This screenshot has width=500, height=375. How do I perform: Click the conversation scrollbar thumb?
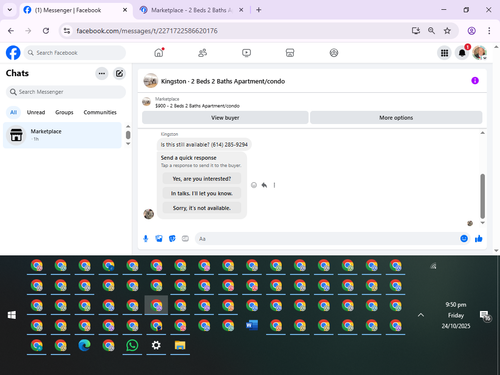click(x=482, y=196)
